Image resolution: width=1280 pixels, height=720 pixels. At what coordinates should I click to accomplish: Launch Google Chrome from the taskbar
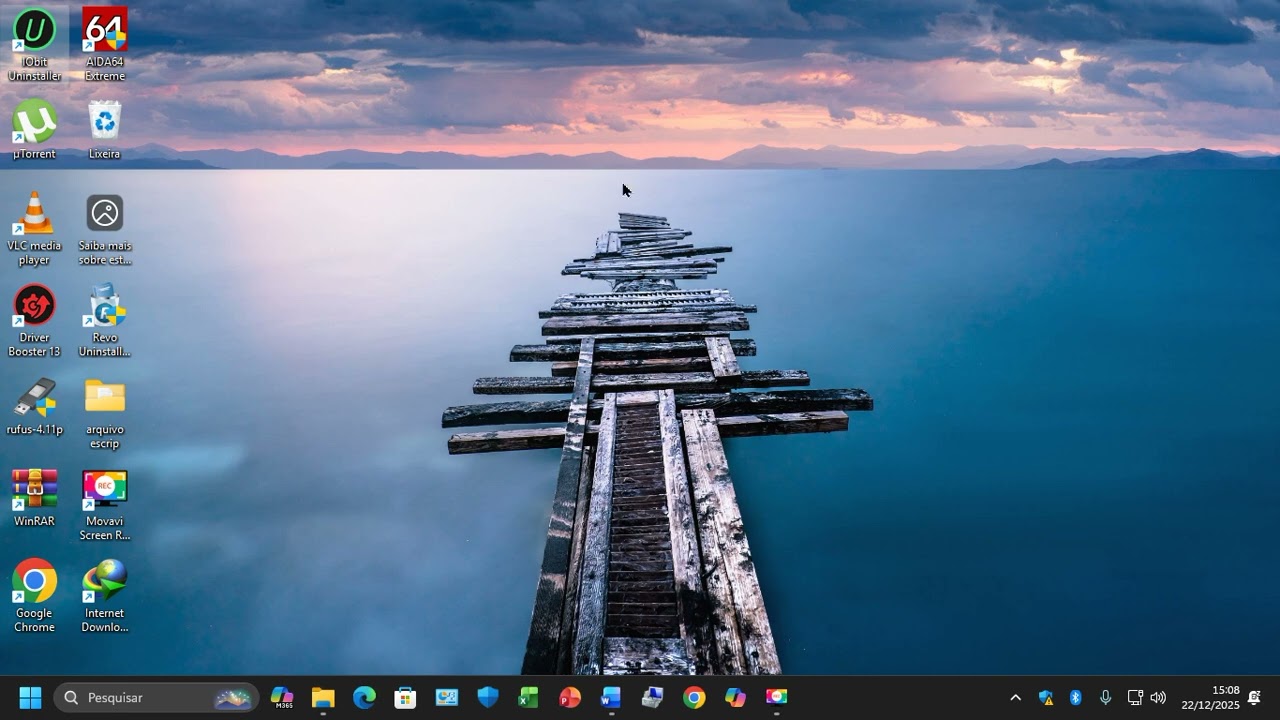(x=694, y=698)
